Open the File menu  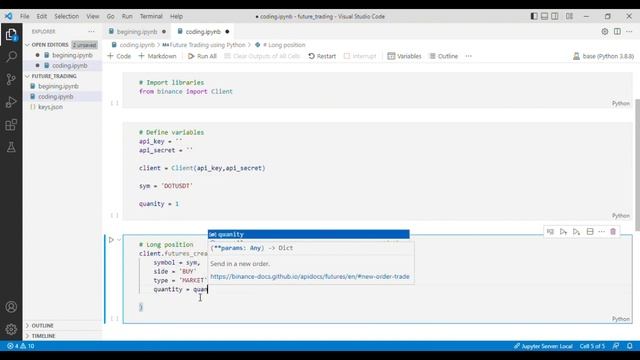point(24,16)
